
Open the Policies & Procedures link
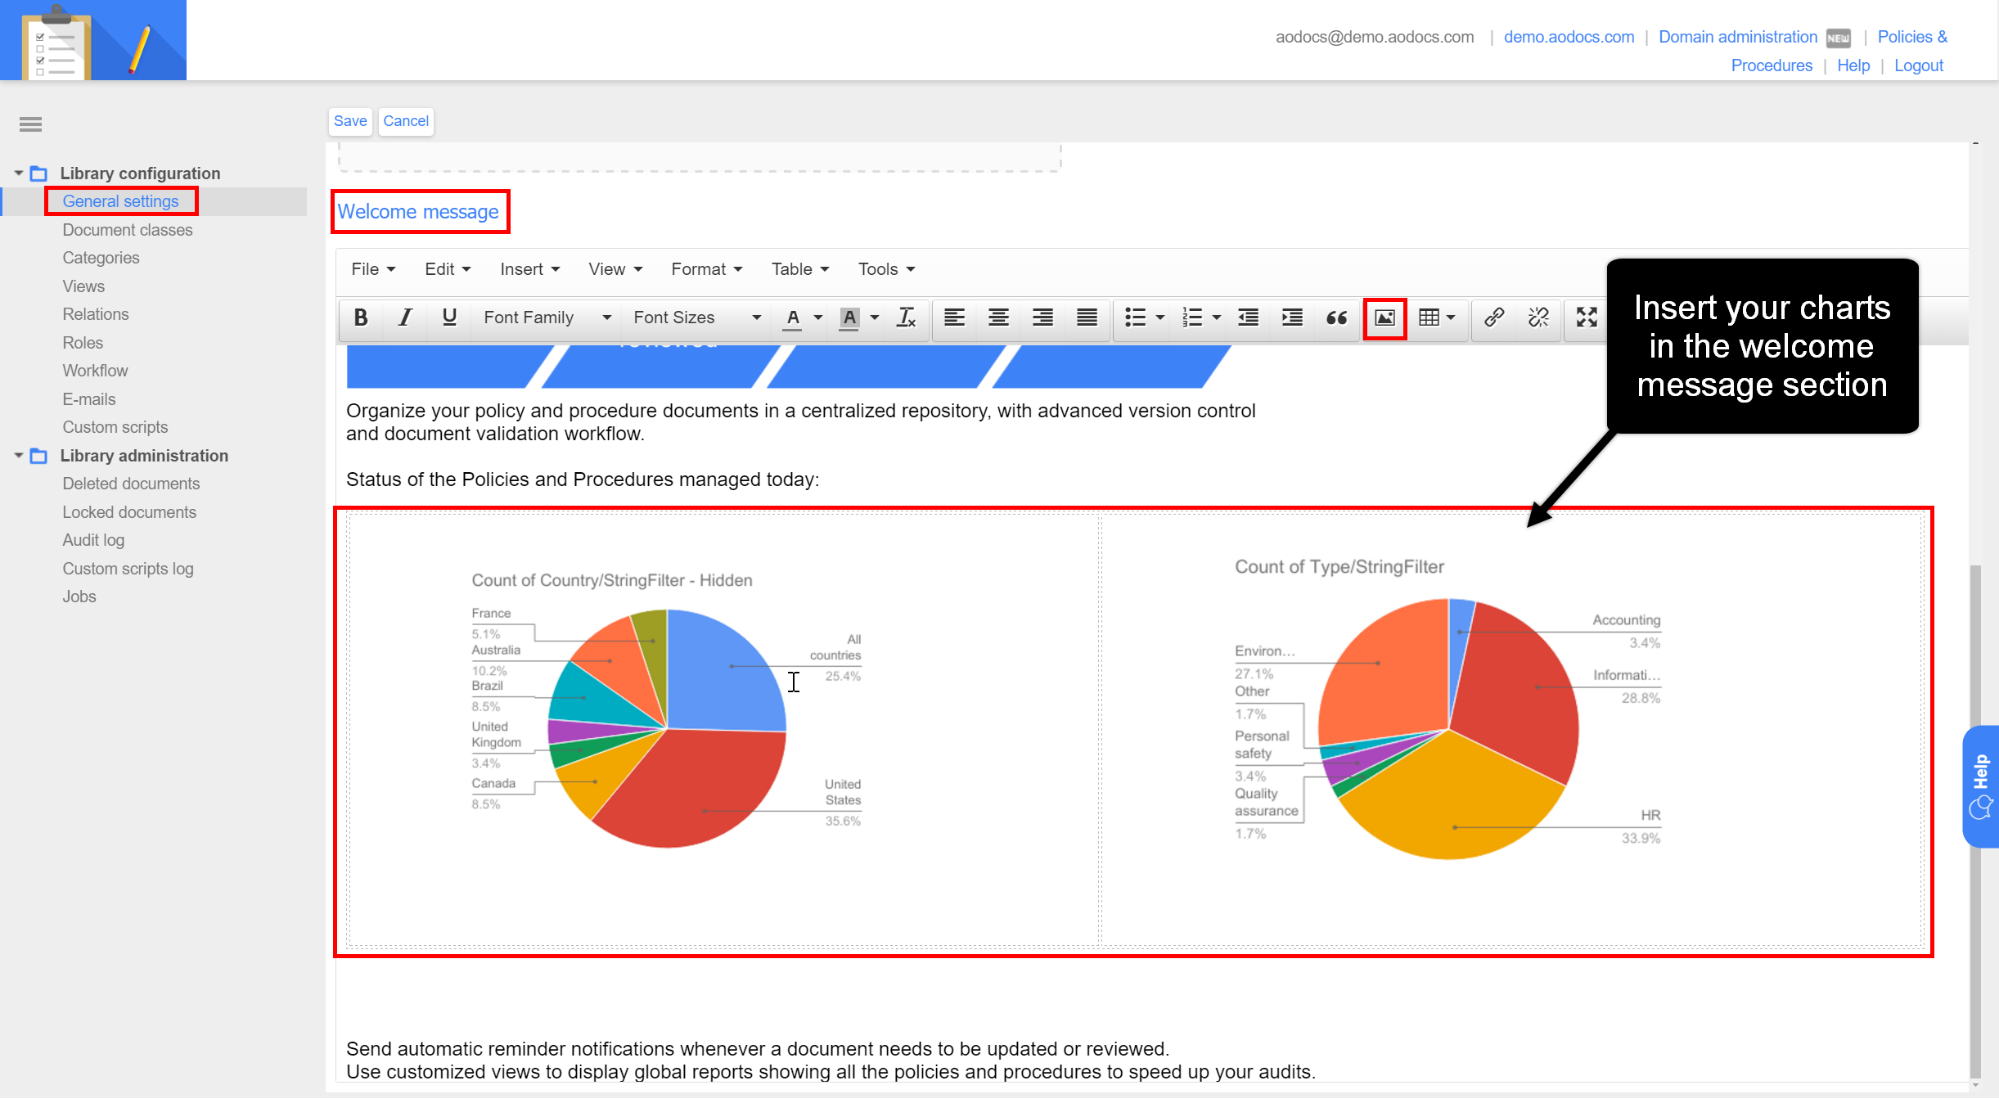click(1912, 37)
